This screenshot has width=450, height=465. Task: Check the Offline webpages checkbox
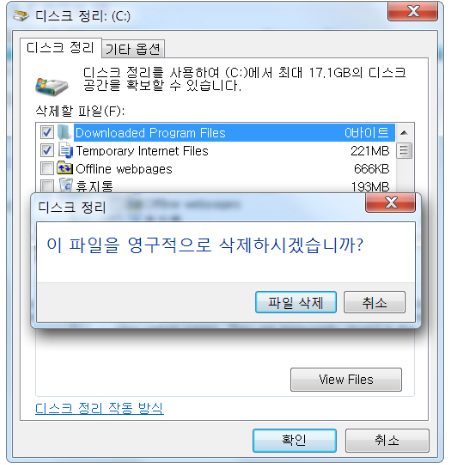click(47, 168)
